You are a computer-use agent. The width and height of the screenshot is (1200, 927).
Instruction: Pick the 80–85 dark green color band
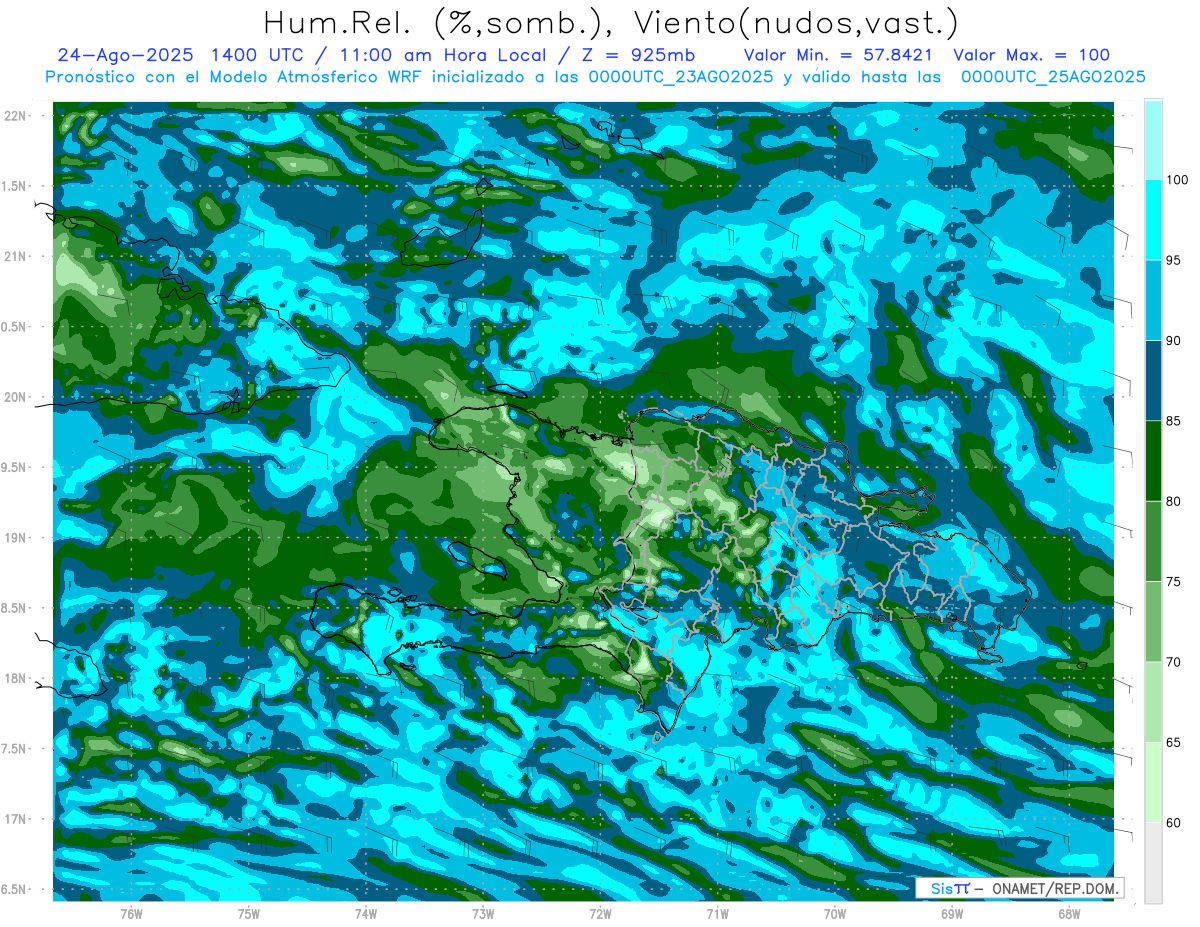point(1153,461)
